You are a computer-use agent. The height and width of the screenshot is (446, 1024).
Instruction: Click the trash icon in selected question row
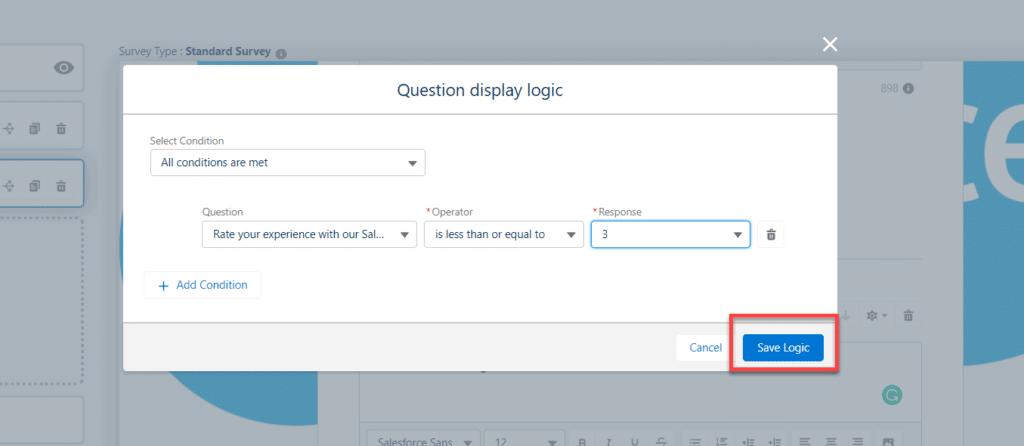pyautogui.click(x=61, y=186)
